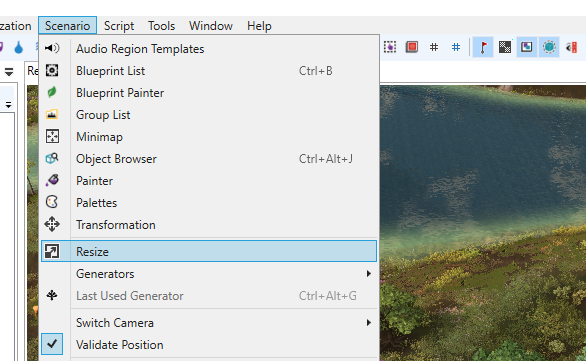
Task: Choose the highlighted Resize entry
Action: pos(209,252)
